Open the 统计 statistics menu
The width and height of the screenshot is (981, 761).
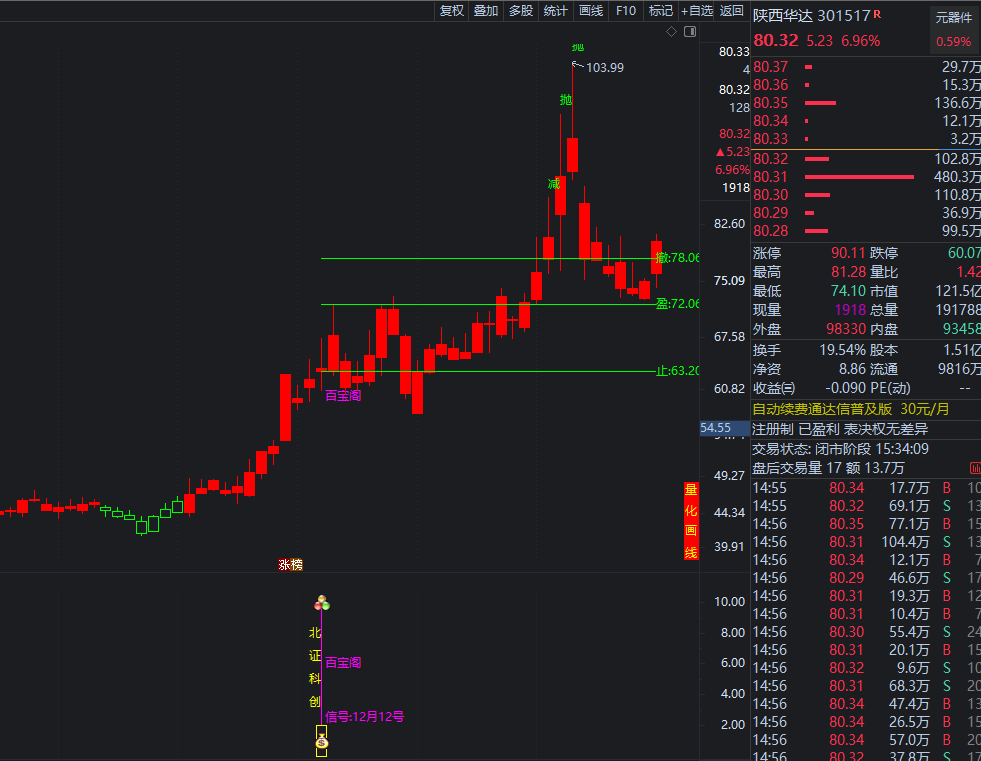click(555, 11)
